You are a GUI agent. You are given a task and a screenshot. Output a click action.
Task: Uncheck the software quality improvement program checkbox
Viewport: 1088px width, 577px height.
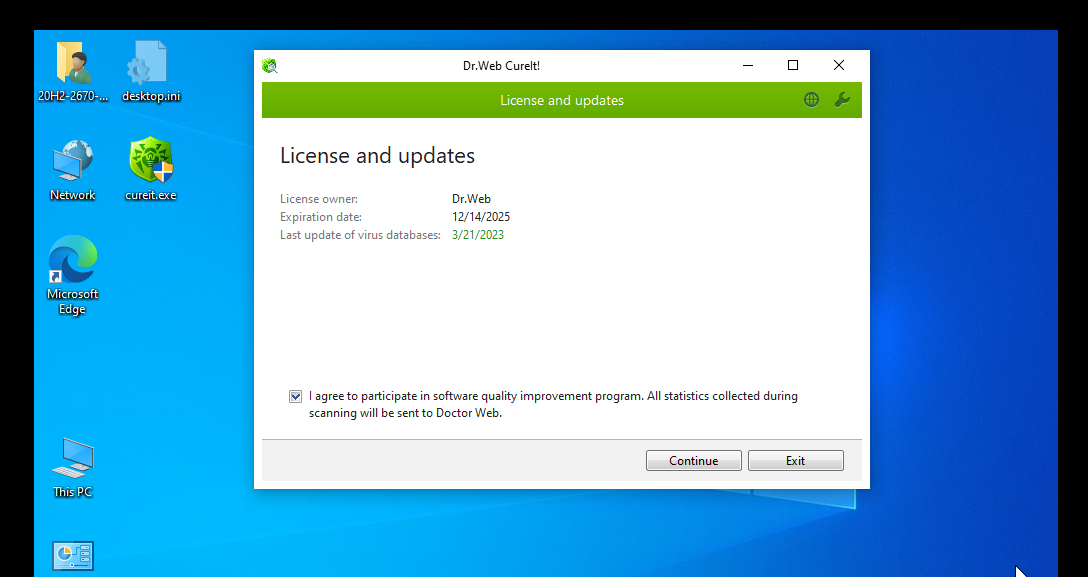tap(296, 397)
